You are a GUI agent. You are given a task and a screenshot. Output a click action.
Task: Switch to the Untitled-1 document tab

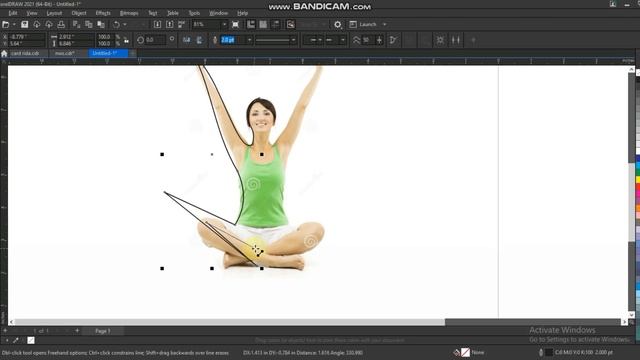click(109, 53)
